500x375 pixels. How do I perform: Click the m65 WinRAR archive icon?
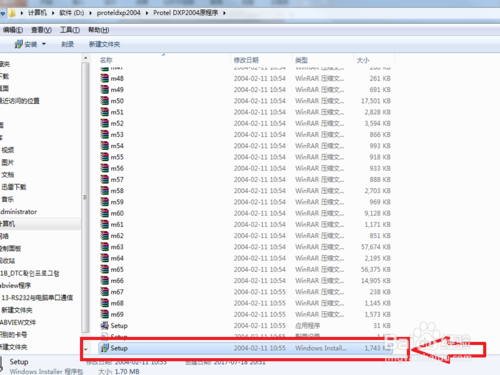105,269
